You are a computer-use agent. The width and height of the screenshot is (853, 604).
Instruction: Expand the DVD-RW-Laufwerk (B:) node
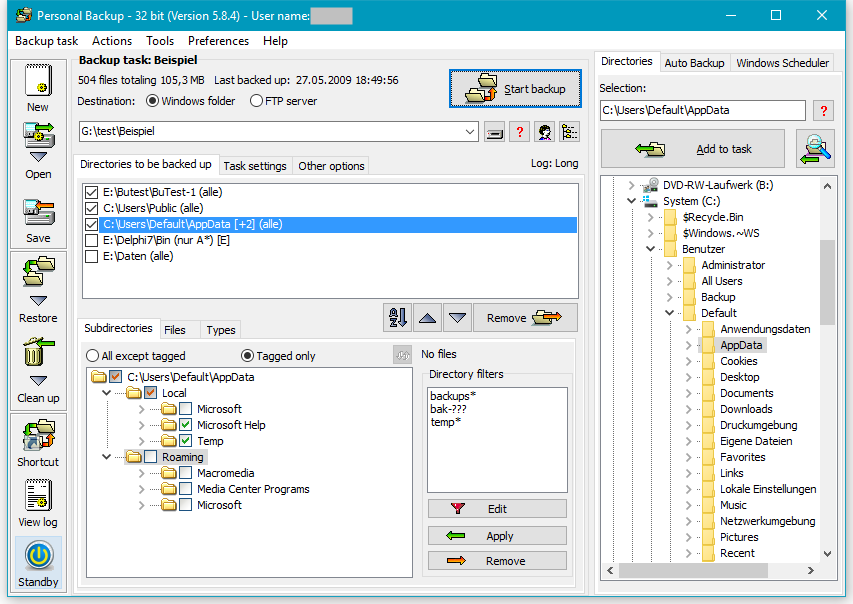[631, 185]
